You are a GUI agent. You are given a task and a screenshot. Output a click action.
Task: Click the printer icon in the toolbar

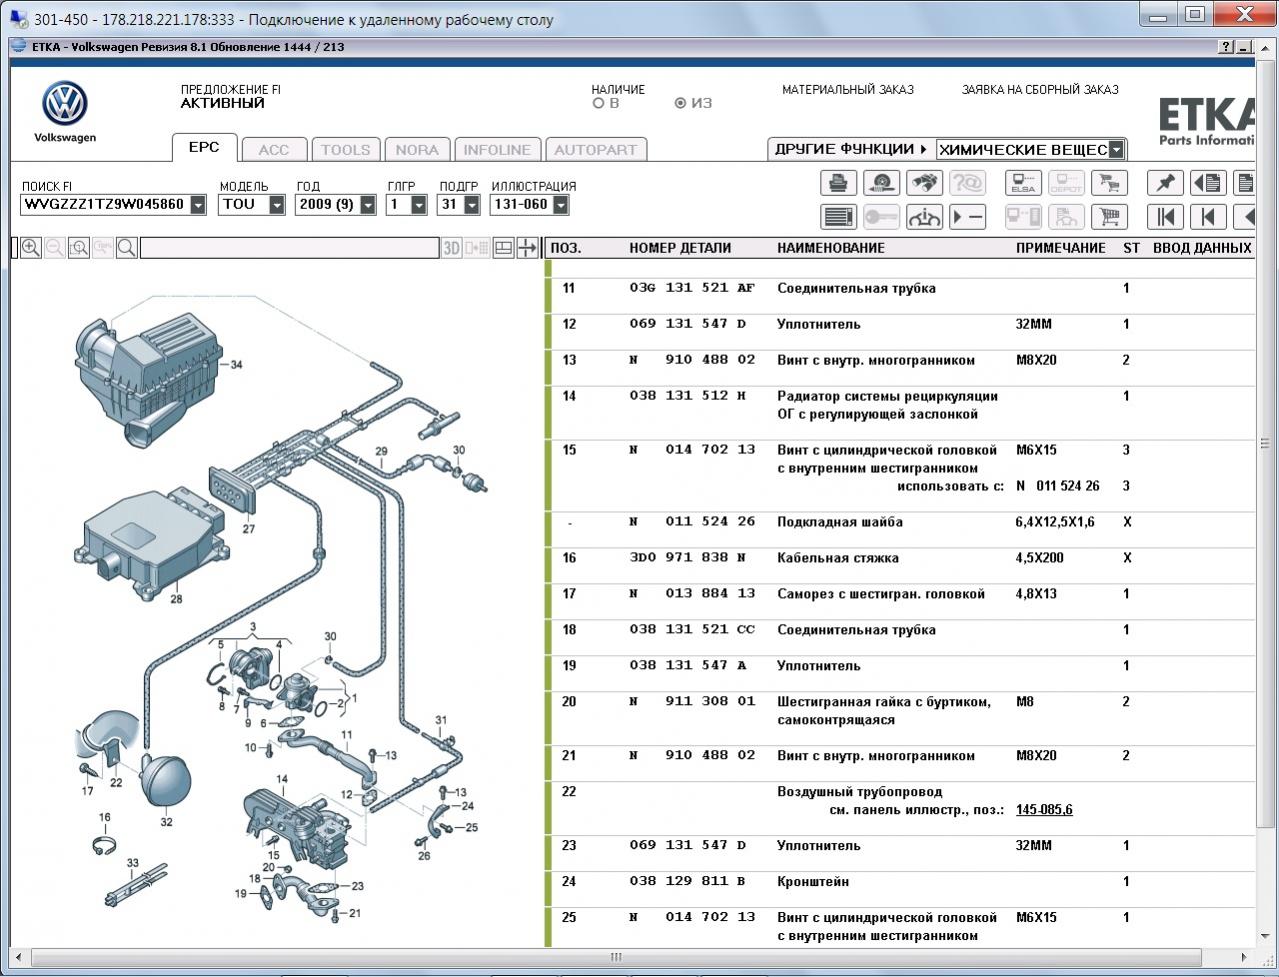(x=839, y=183)
